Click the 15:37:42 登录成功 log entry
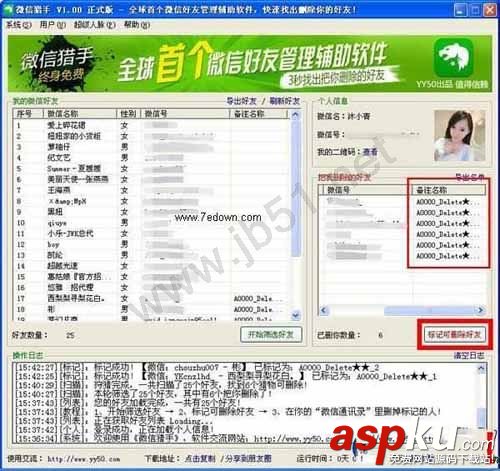This screenshot has width=500, height=471. (x=114, y=430)
